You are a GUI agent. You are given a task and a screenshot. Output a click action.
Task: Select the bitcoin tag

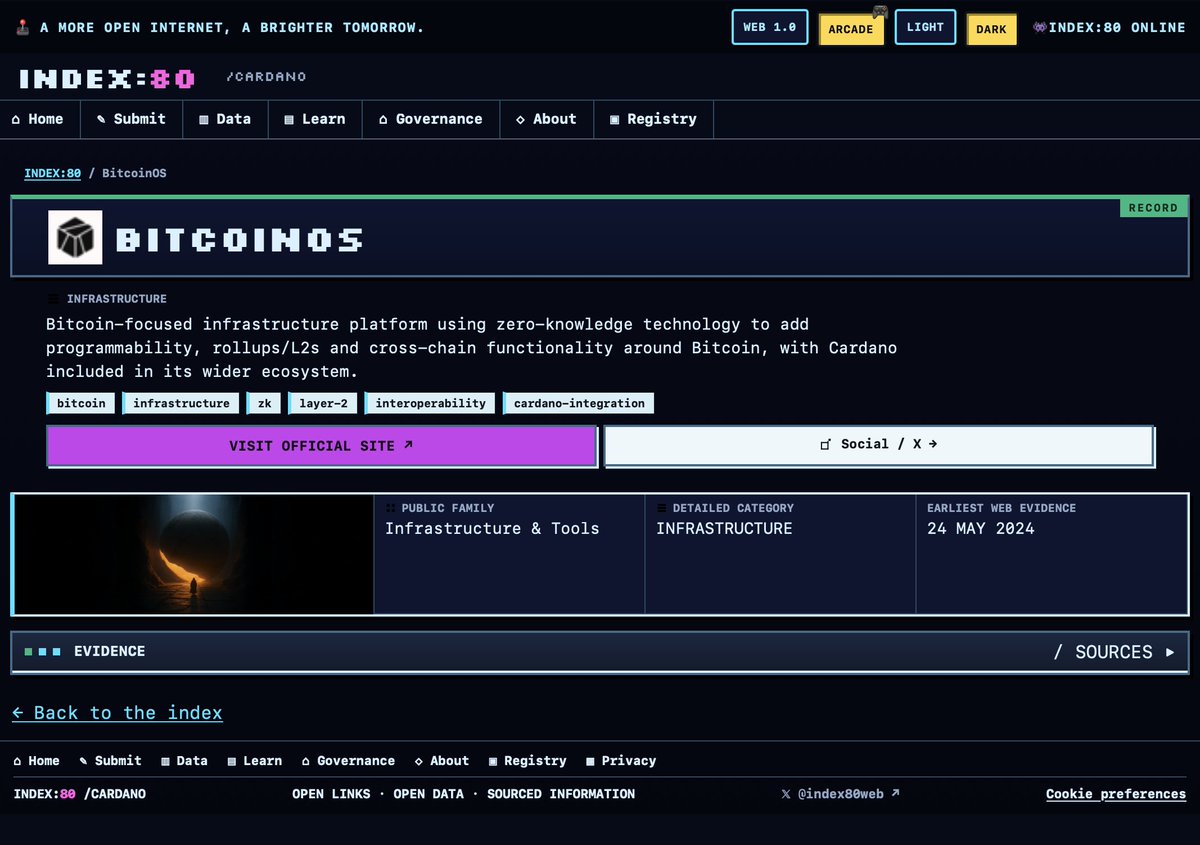(81, 403)
